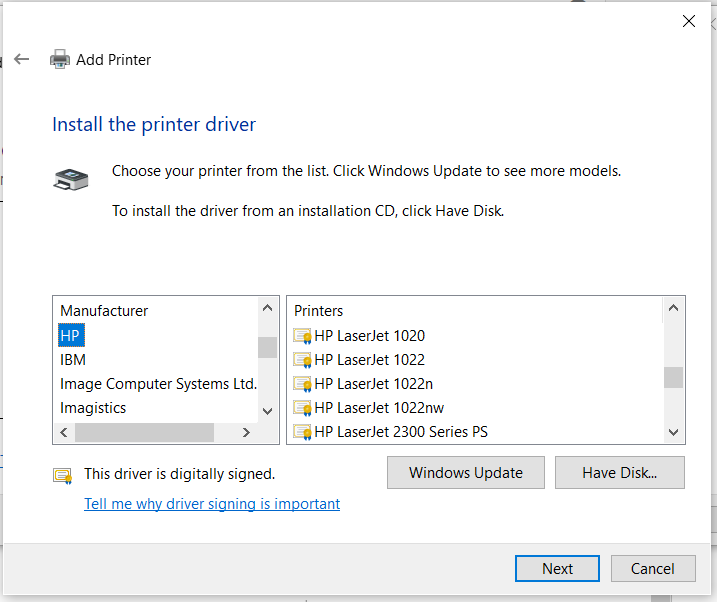Click the HP LaserJet 1022nw driver icon
The height and width of the screenshot is (602, 717).
pos(302,408)
